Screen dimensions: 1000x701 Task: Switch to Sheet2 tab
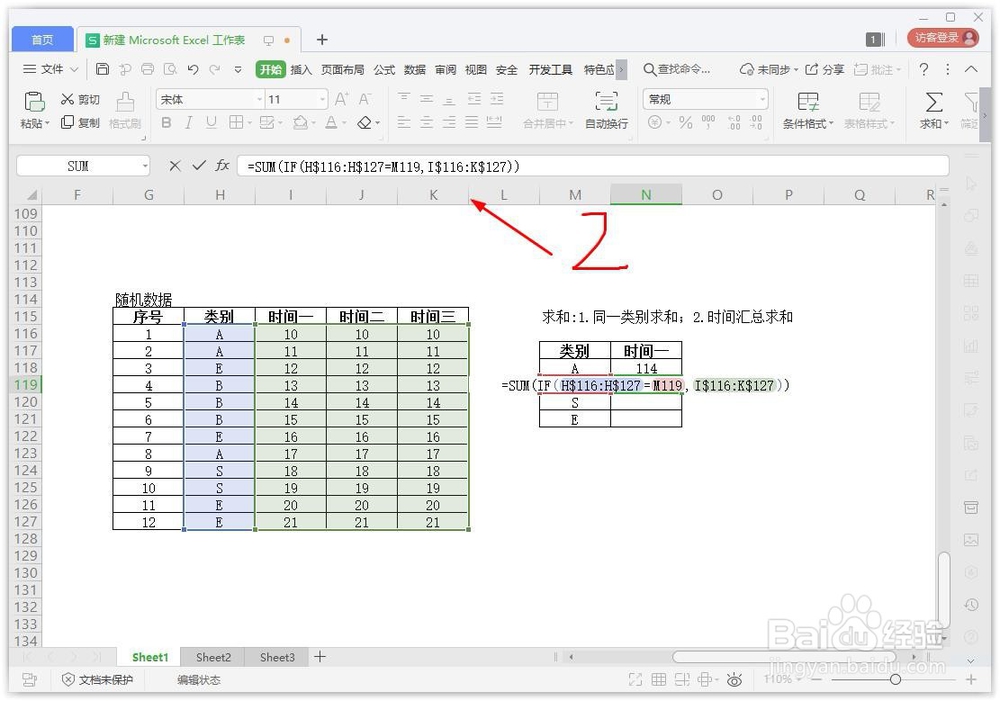coord(213,657)
